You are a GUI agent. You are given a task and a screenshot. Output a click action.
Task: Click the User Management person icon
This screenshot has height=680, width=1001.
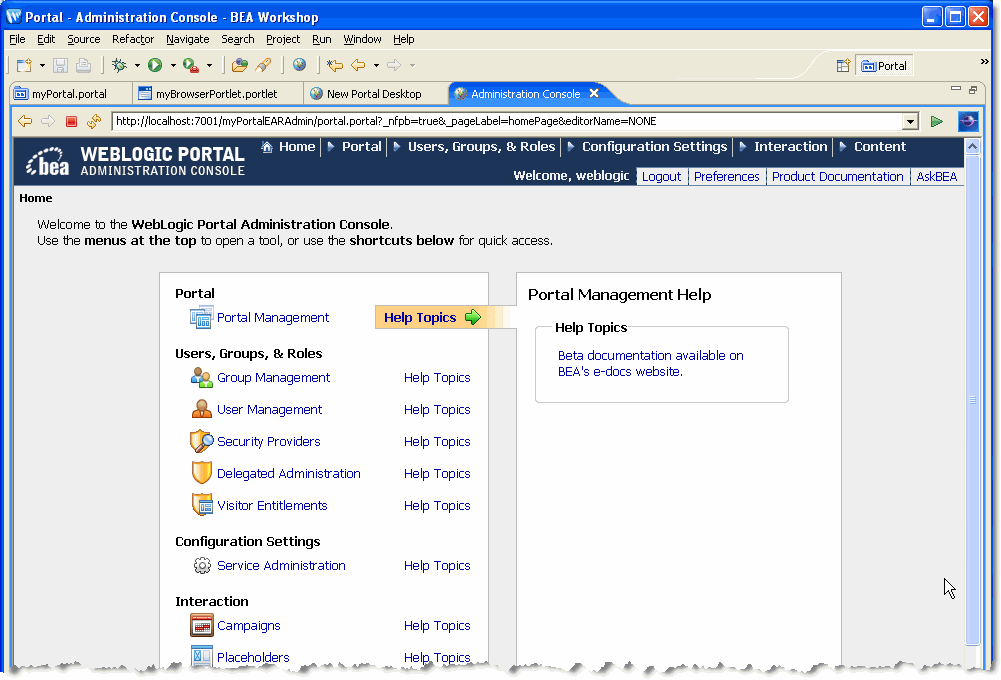pos(202,409)
